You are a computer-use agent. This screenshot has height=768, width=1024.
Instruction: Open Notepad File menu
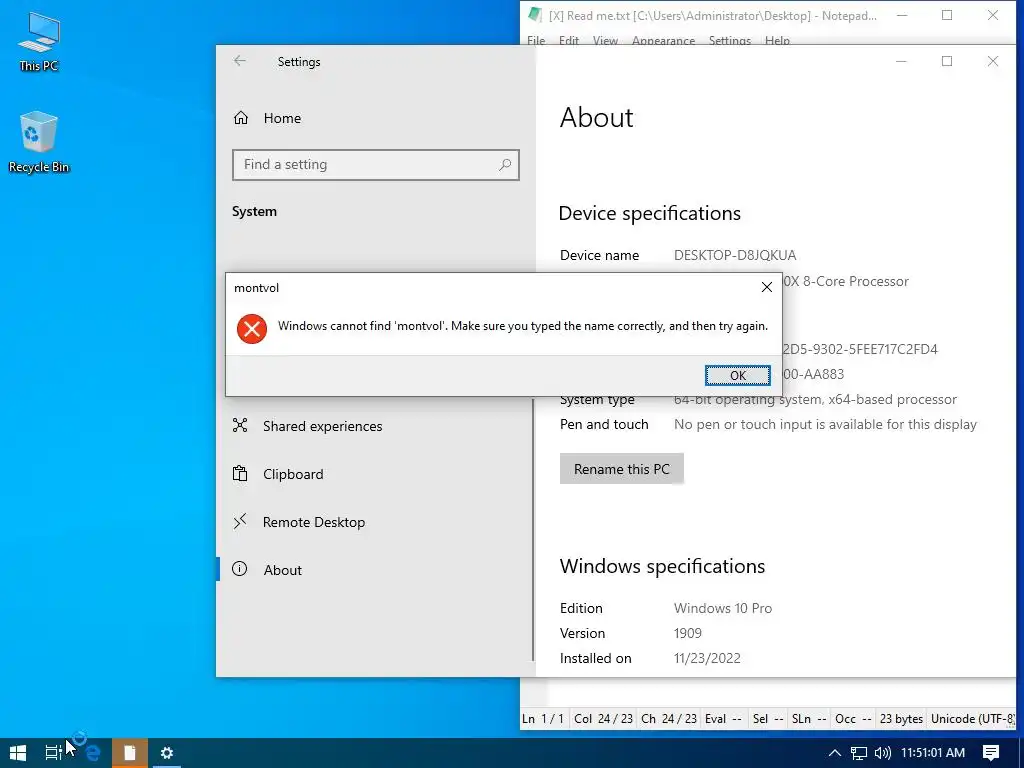536,40
